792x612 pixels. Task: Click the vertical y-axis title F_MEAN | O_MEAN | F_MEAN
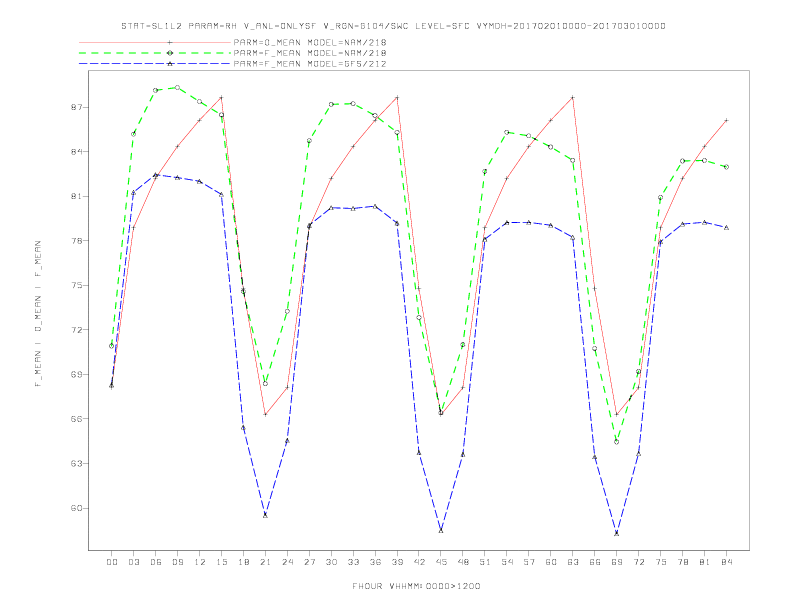tap(38, 314)
